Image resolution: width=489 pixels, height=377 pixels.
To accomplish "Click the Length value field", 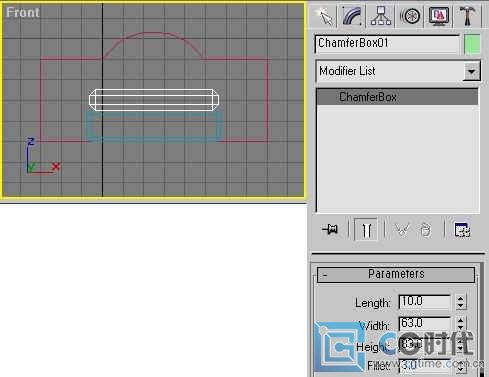I will tap(424, 302).
